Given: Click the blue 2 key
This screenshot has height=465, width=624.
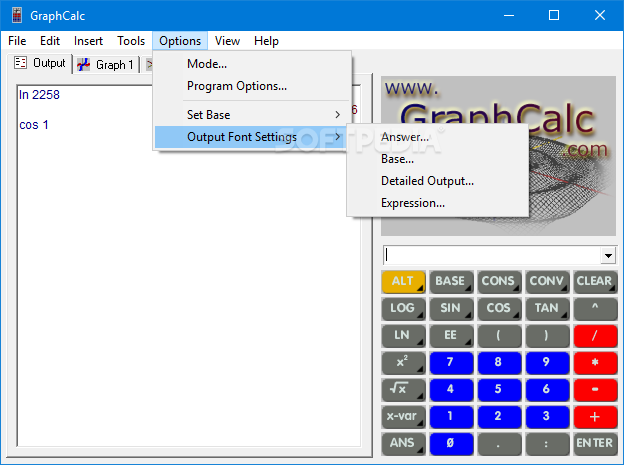Looking at the screenshot, I should (x=499, y=416).
